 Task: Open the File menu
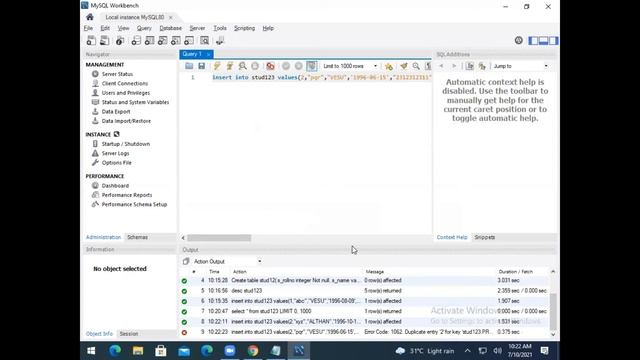point(88,28)
